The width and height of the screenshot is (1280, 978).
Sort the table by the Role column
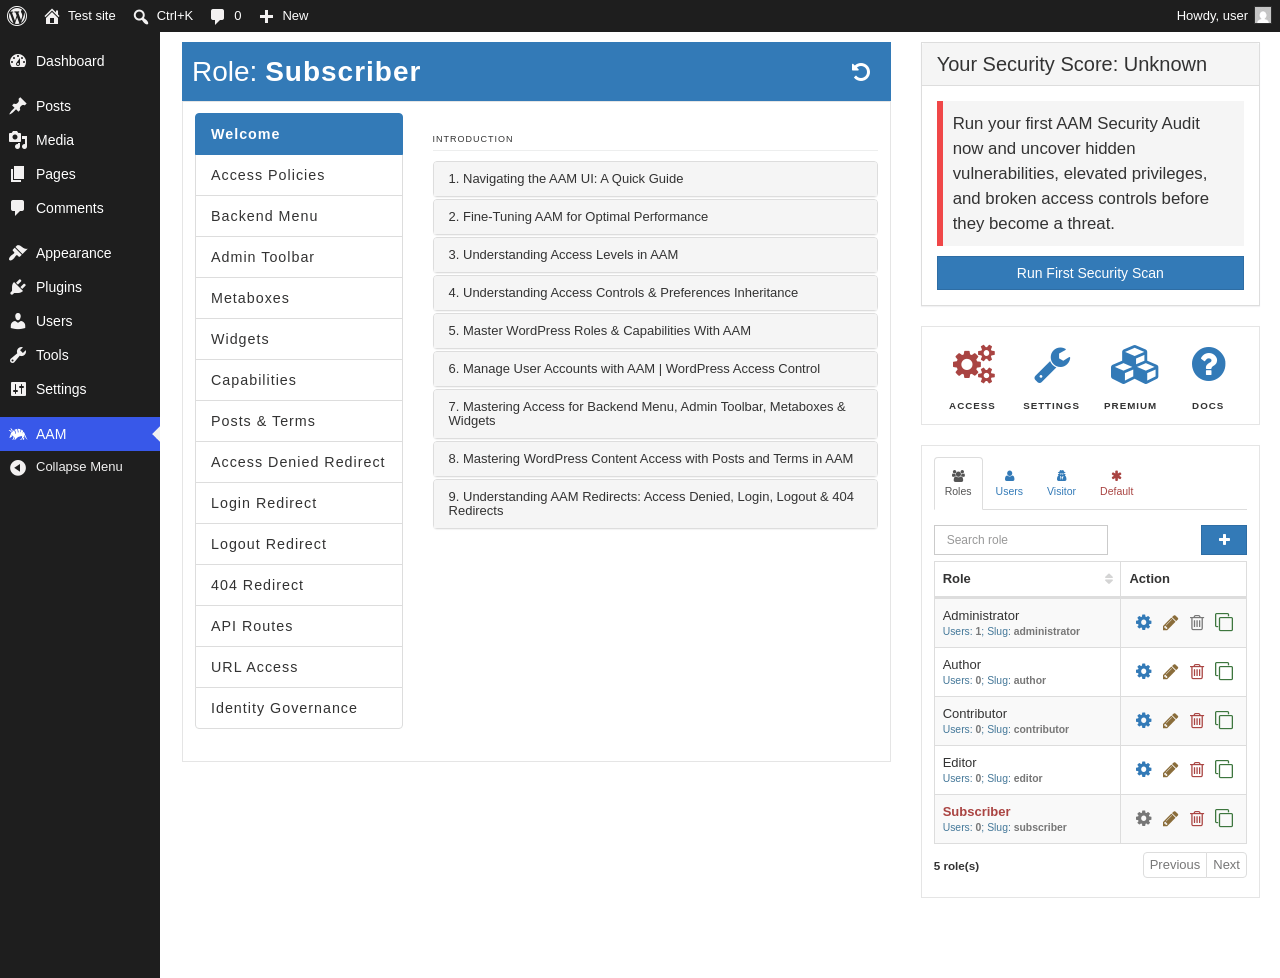(1027, 579)
